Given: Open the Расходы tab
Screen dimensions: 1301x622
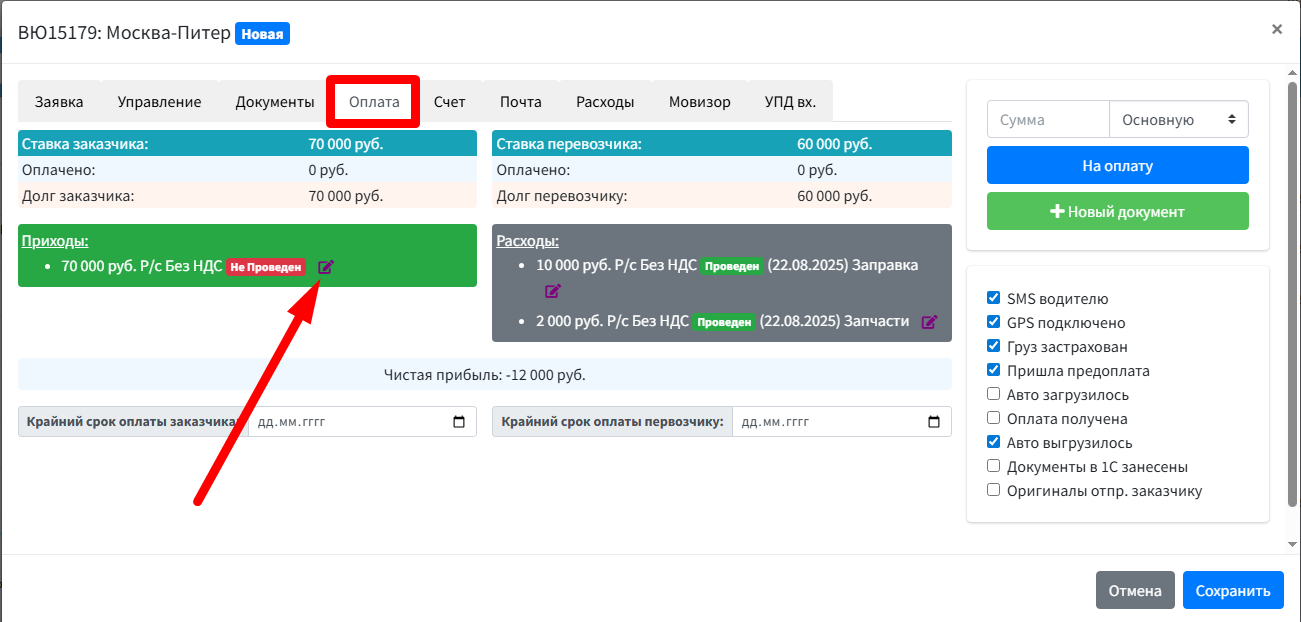Looking at the screenshot, I should [605, 102].
